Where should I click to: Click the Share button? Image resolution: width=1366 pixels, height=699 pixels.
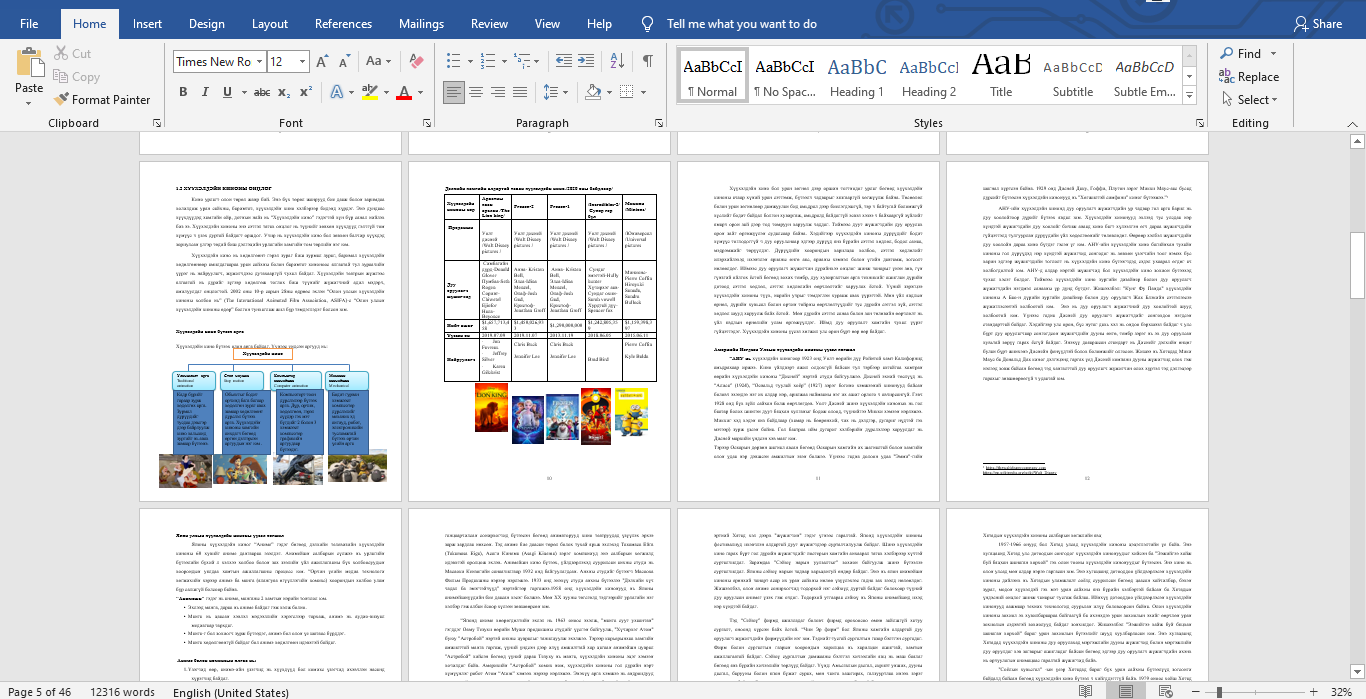(x=1317, y=24)
